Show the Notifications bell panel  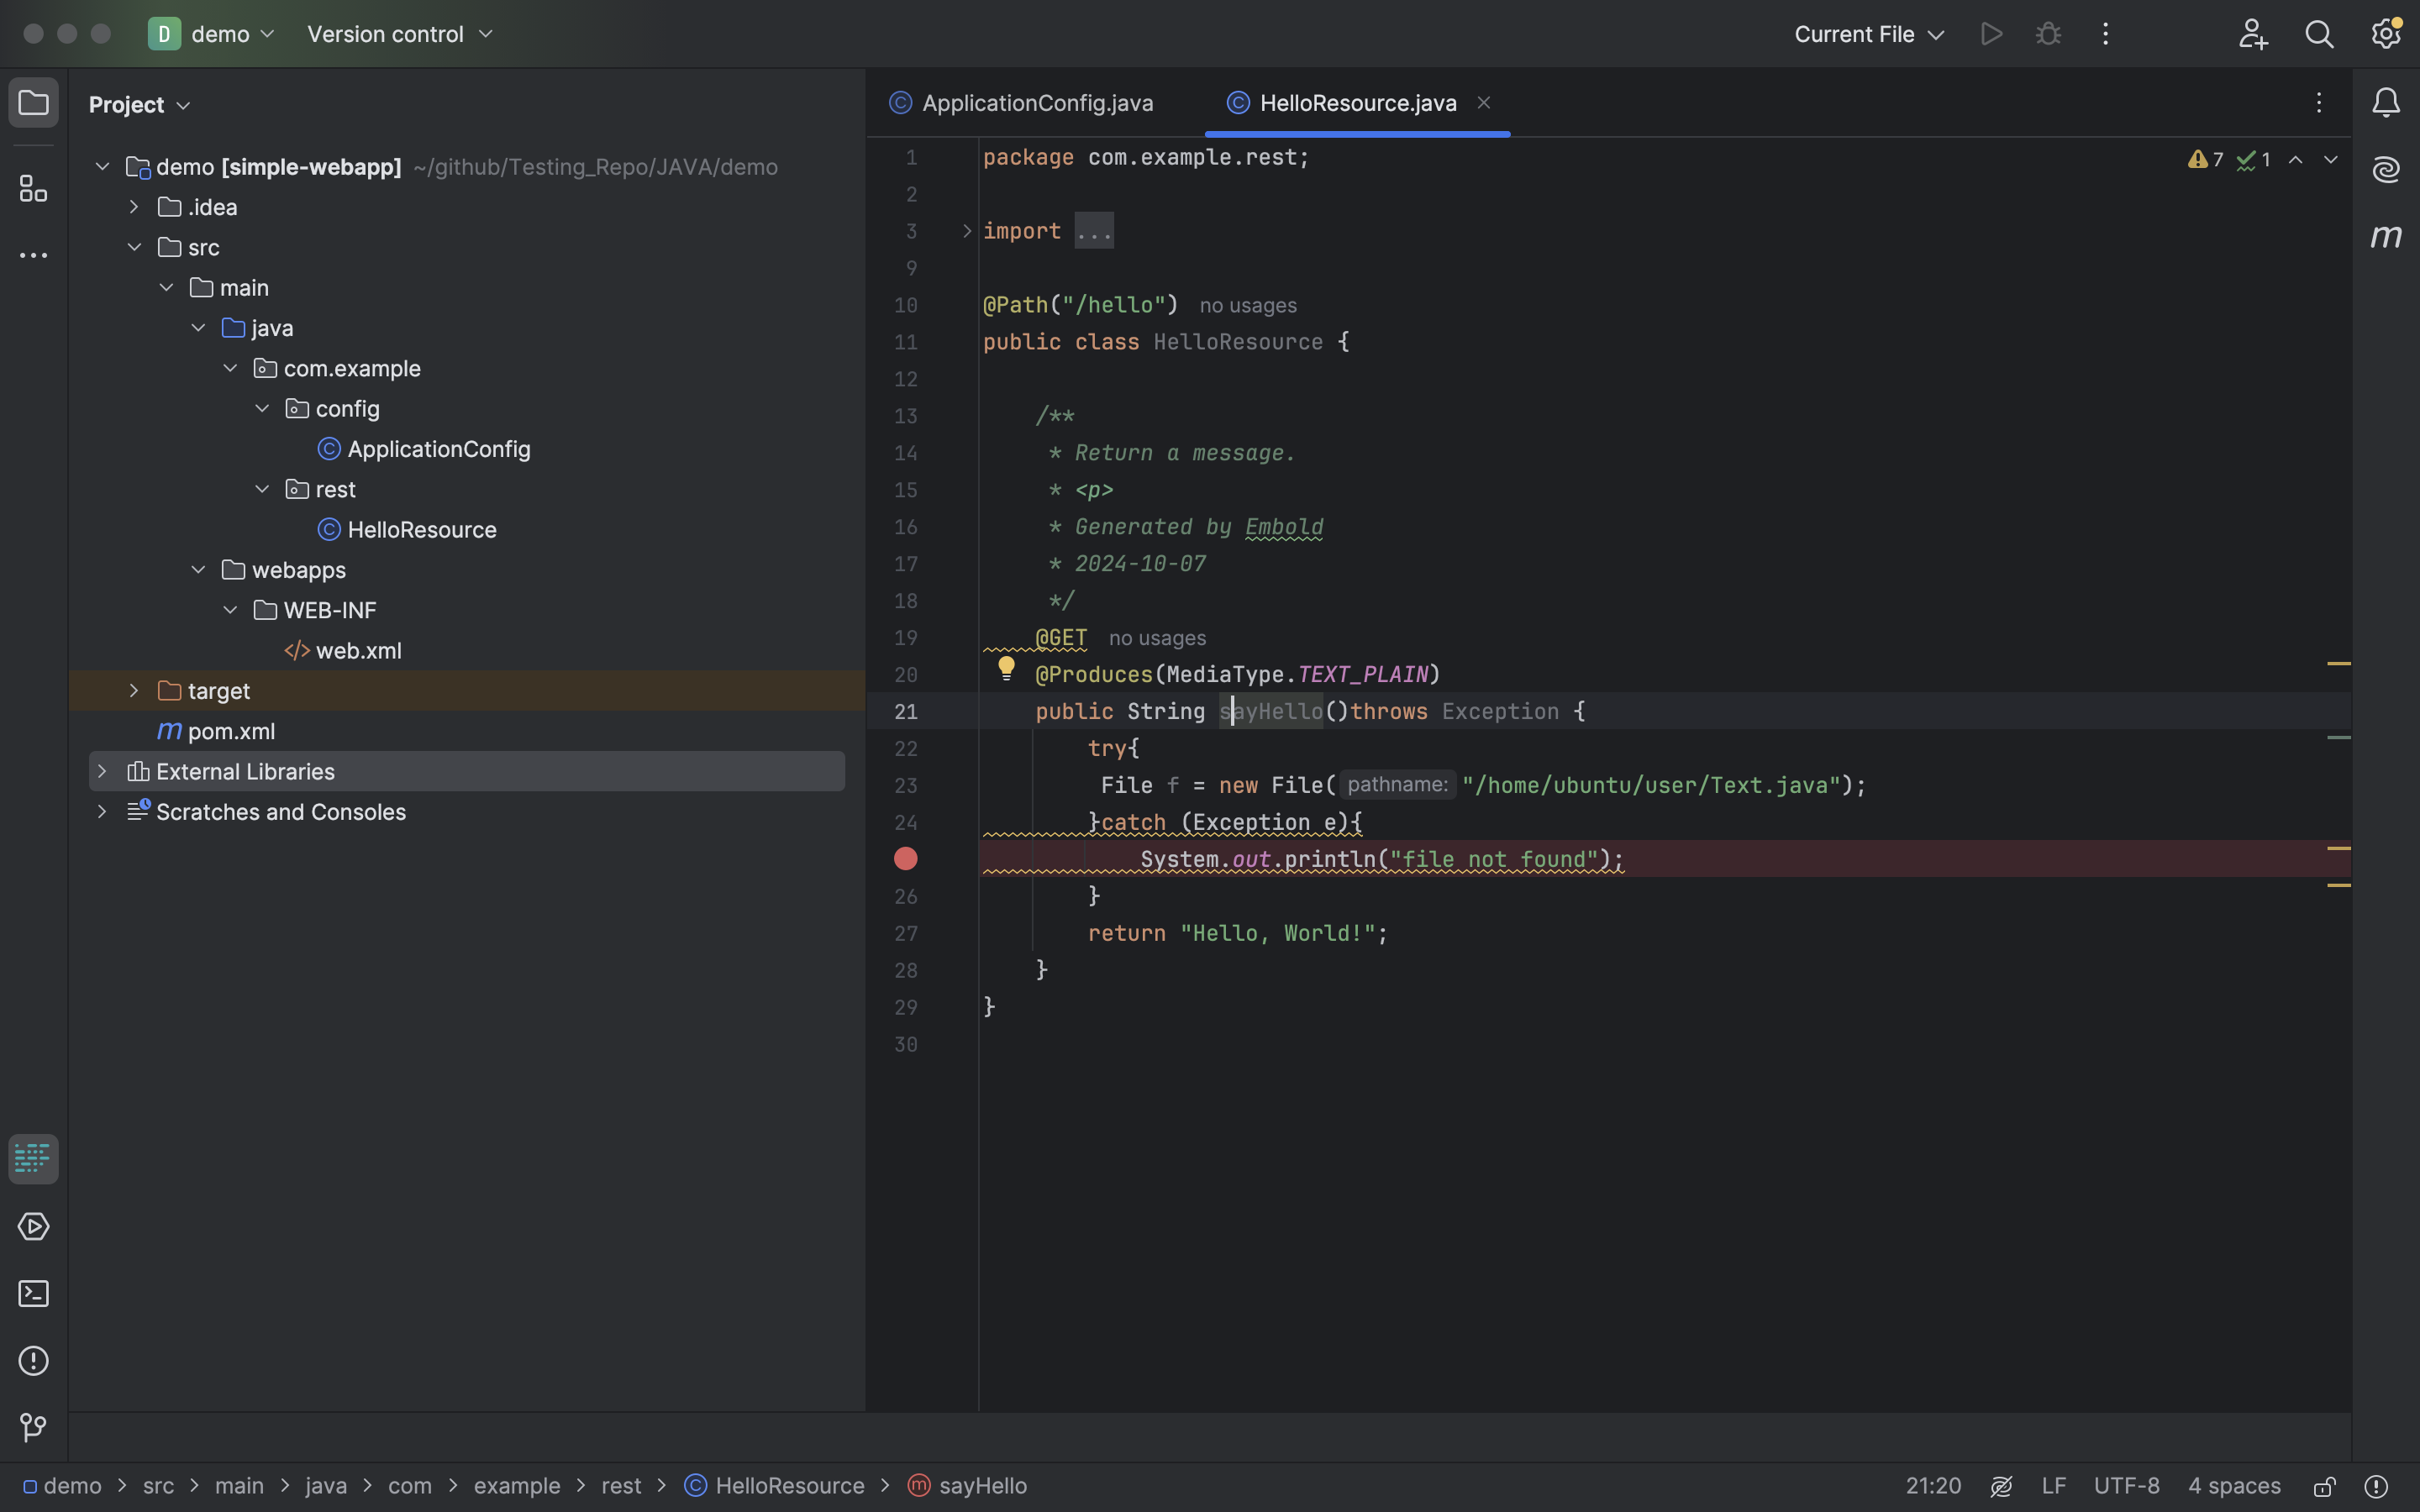coord(2386,102)
